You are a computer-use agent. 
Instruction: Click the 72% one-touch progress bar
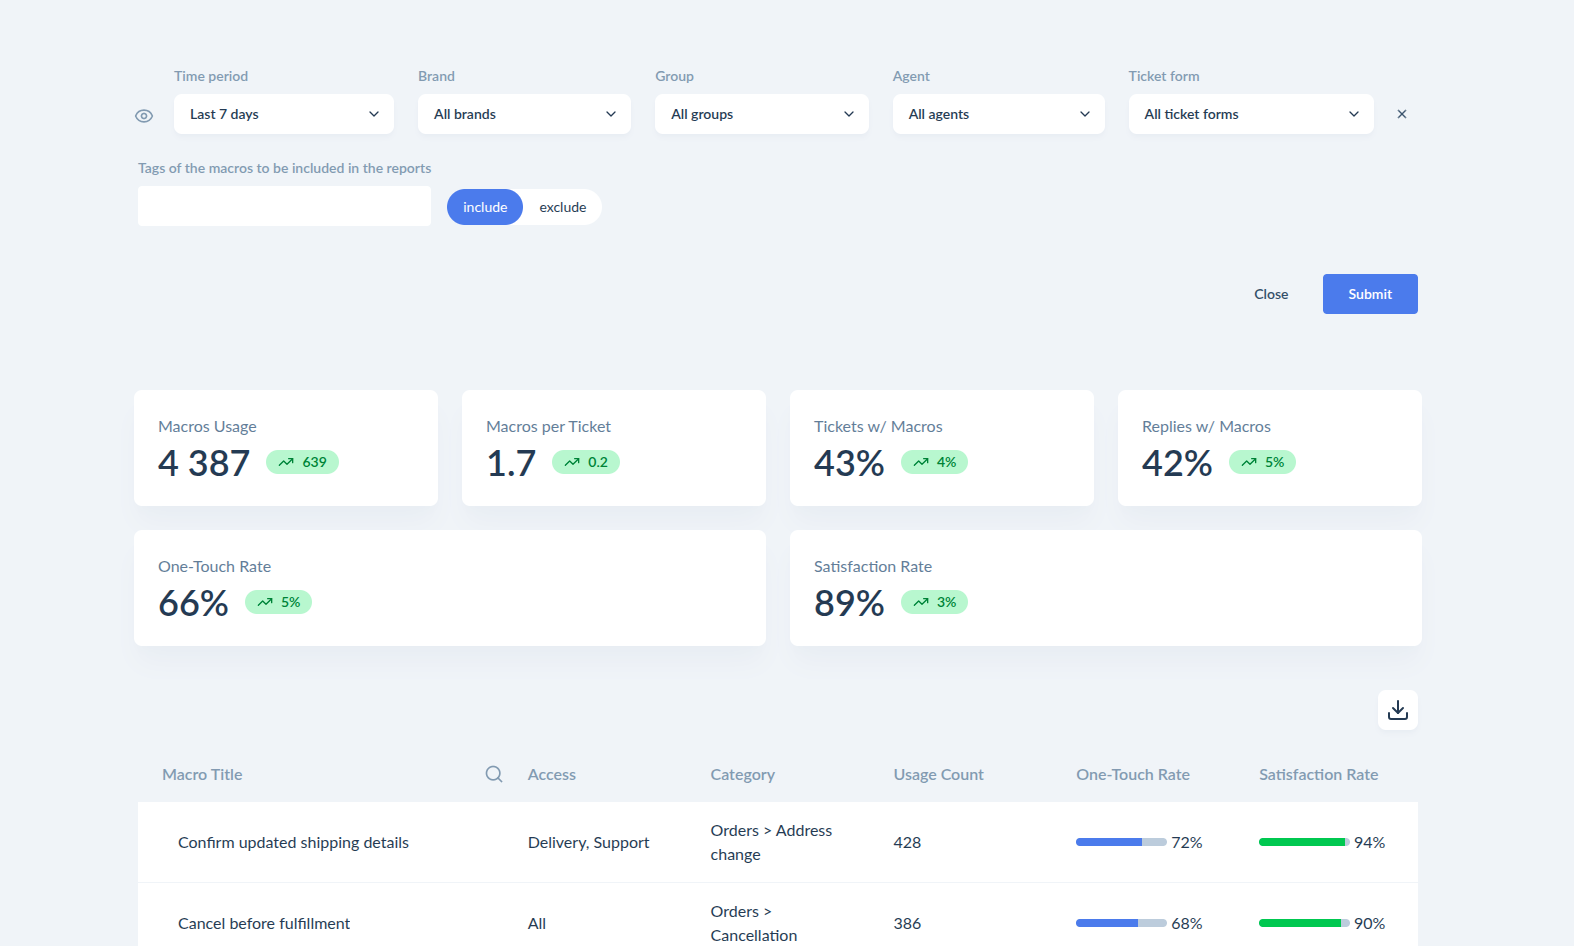[1121, 842]
